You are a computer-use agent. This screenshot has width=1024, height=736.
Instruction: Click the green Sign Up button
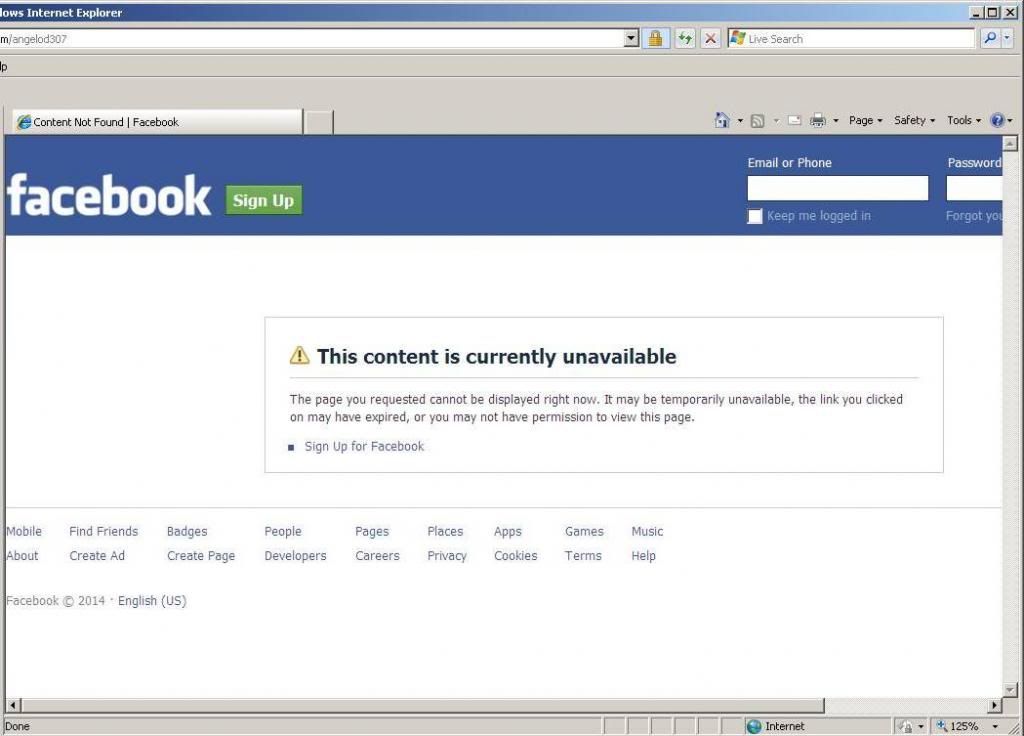point(263,200)
